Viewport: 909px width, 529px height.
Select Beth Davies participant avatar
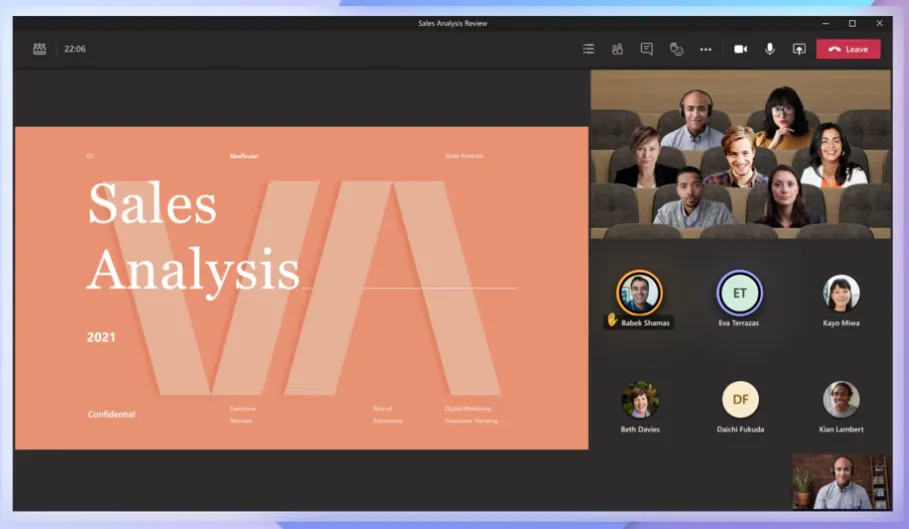(x=640, y=399)
